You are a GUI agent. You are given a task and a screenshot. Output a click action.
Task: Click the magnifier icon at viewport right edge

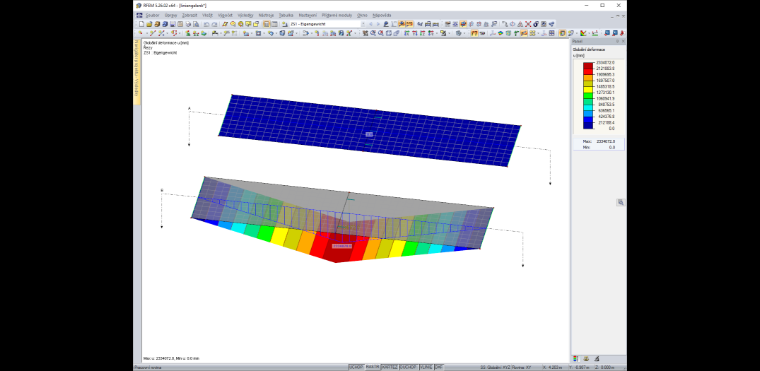pos(620,203)
